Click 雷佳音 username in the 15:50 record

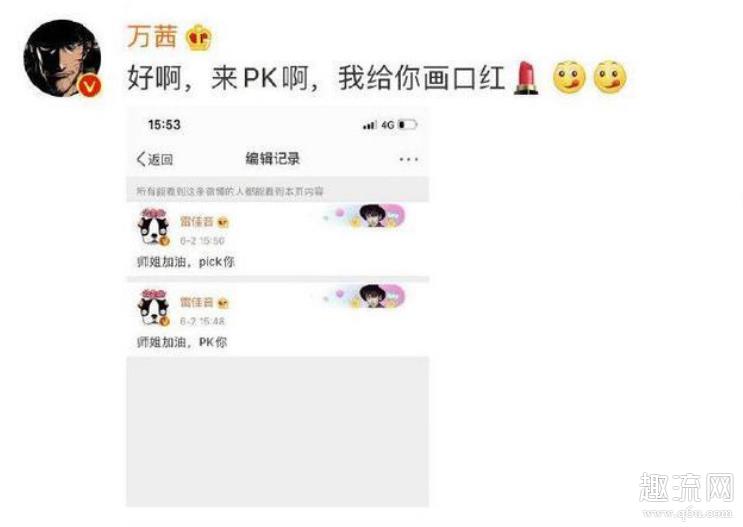coord(197,221)
